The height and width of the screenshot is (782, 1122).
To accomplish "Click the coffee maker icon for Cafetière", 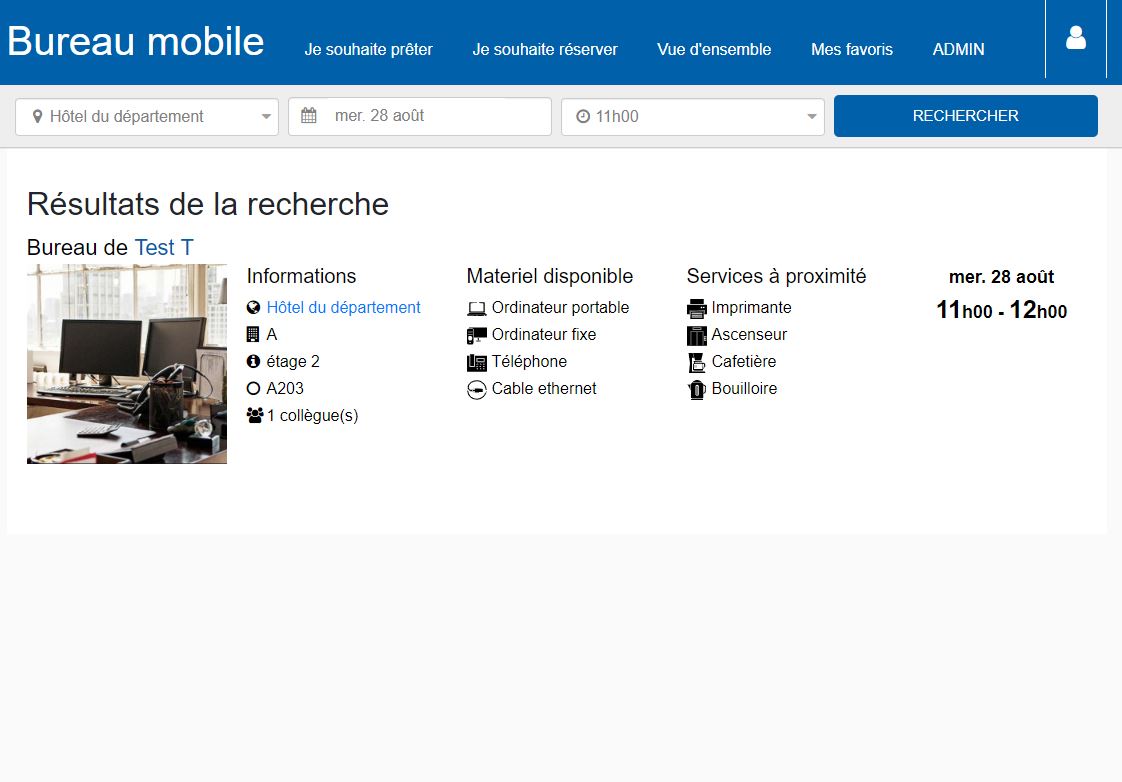I will tap(696, 363).
